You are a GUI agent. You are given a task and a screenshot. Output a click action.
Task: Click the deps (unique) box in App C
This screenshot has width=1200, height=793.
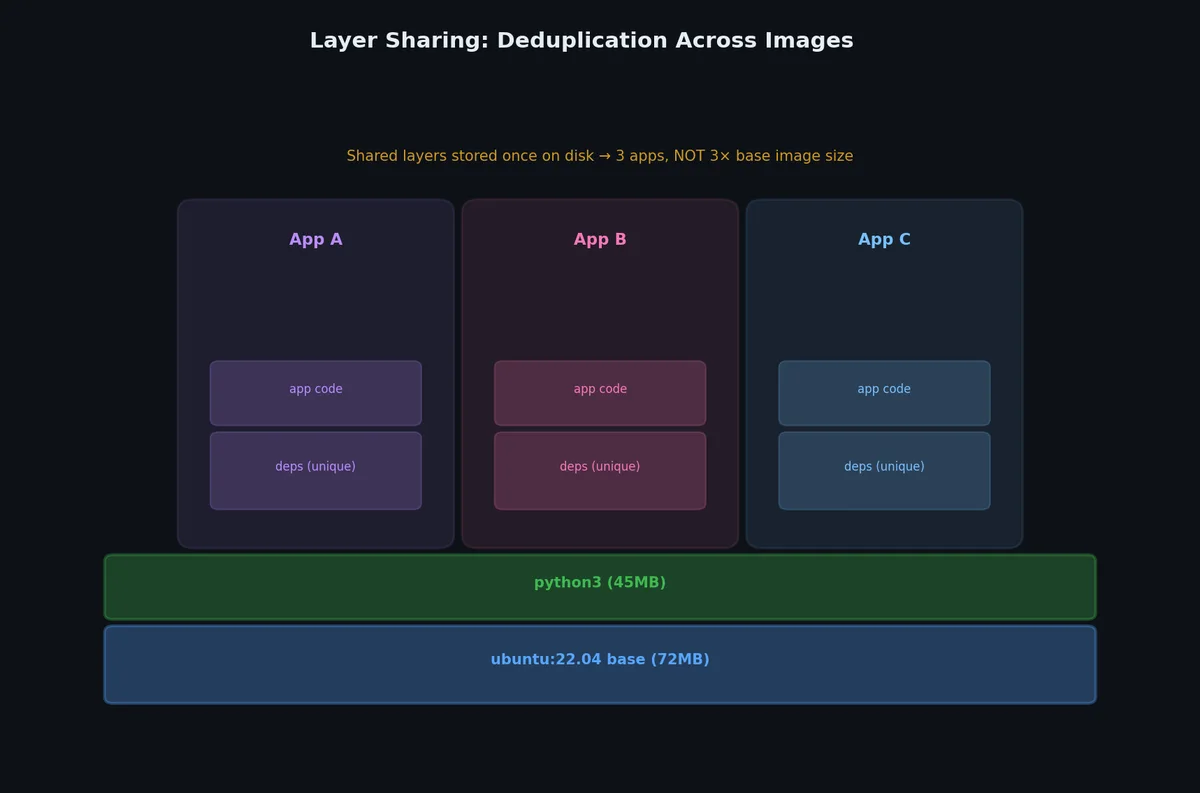[x=884, y=471]
